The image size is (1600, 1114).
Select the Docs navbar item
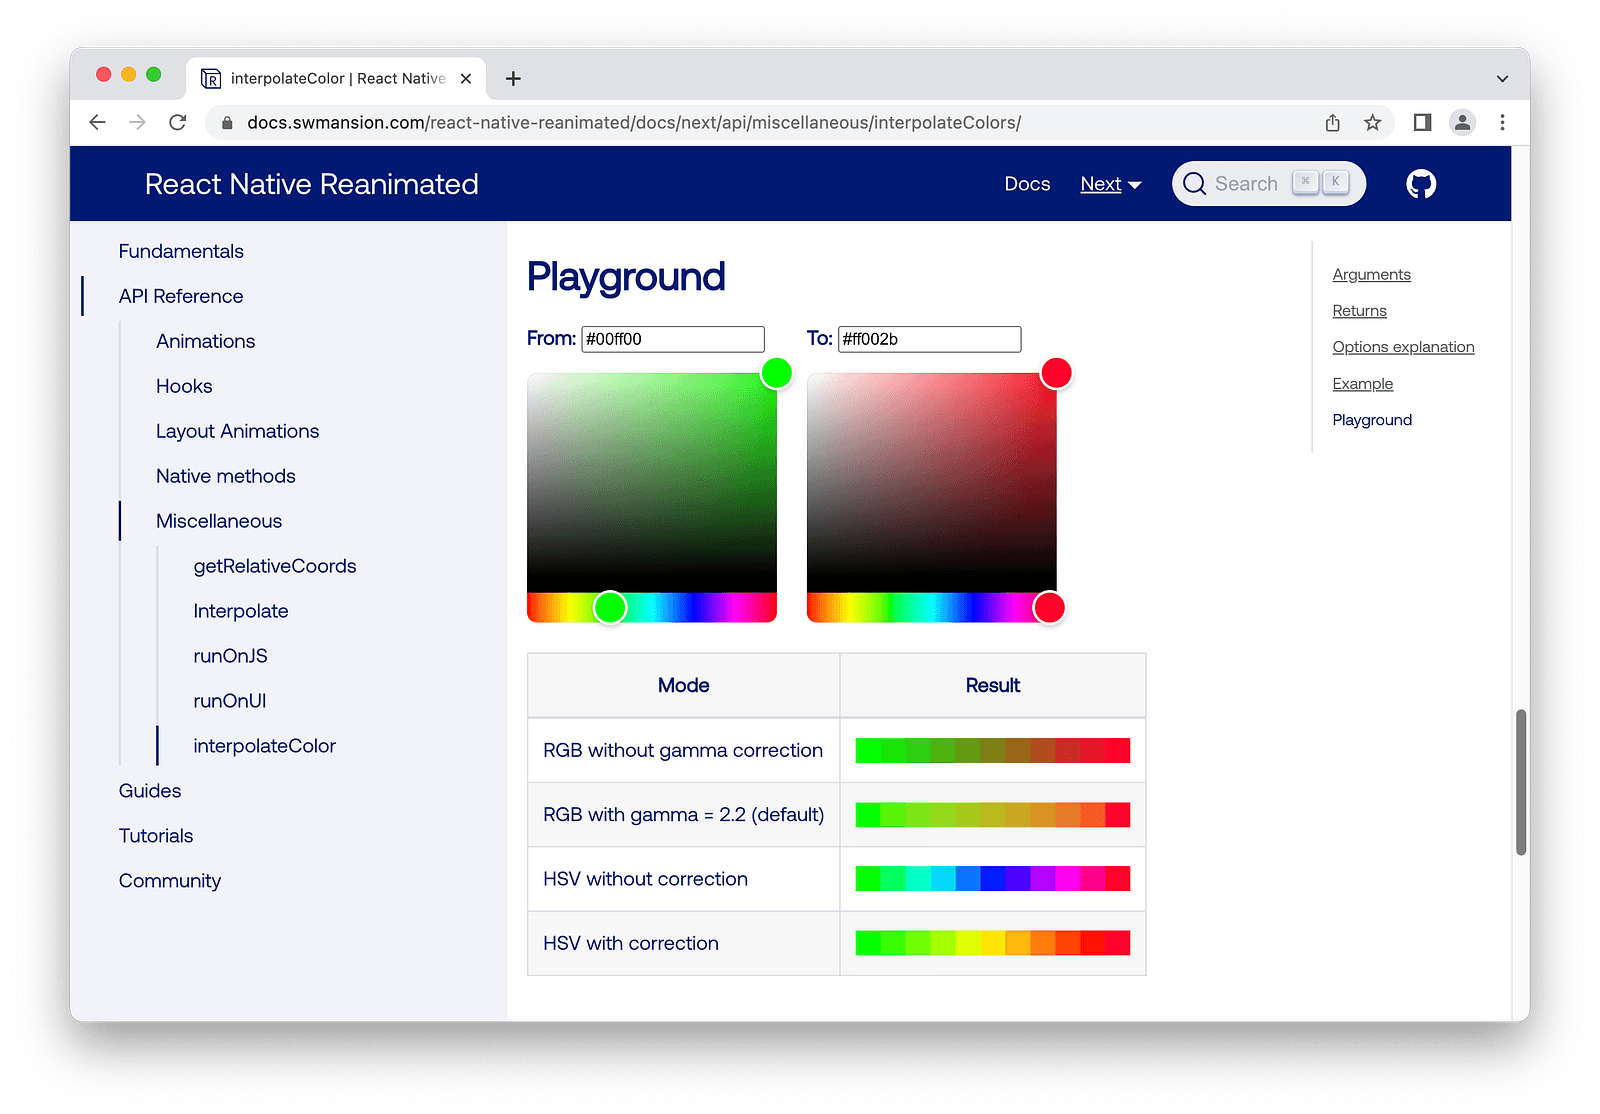1027,184
